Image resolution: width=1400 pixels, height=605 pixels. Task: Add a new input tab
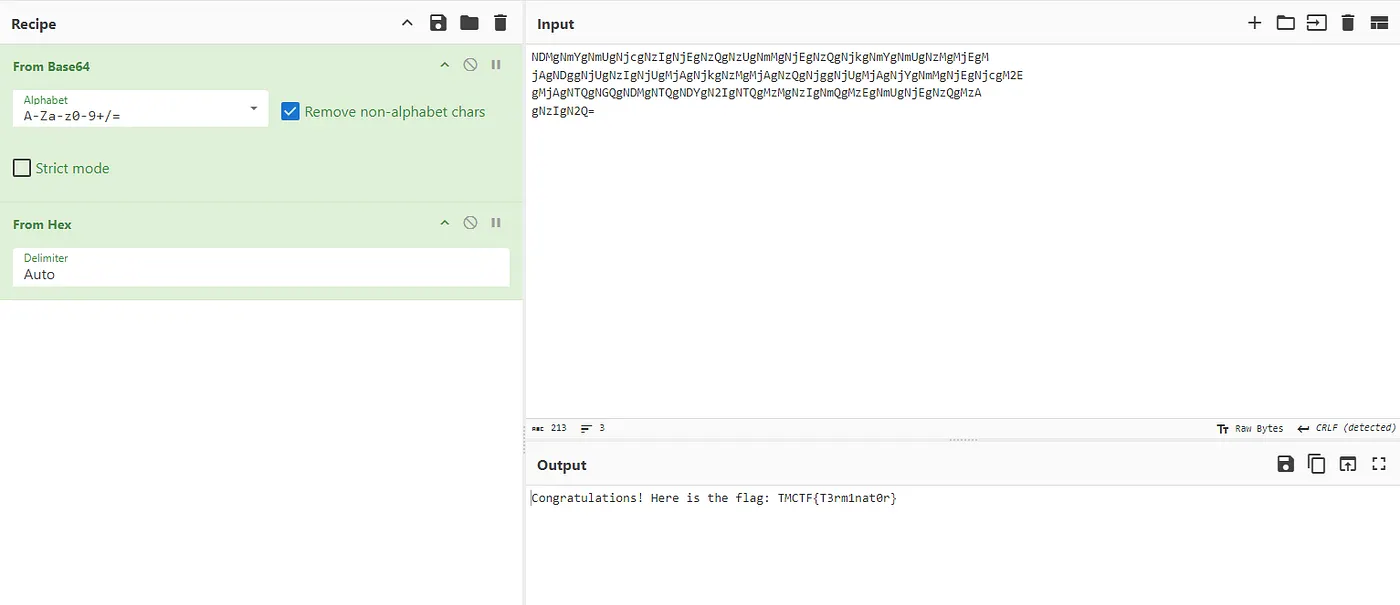[1254, 23]
